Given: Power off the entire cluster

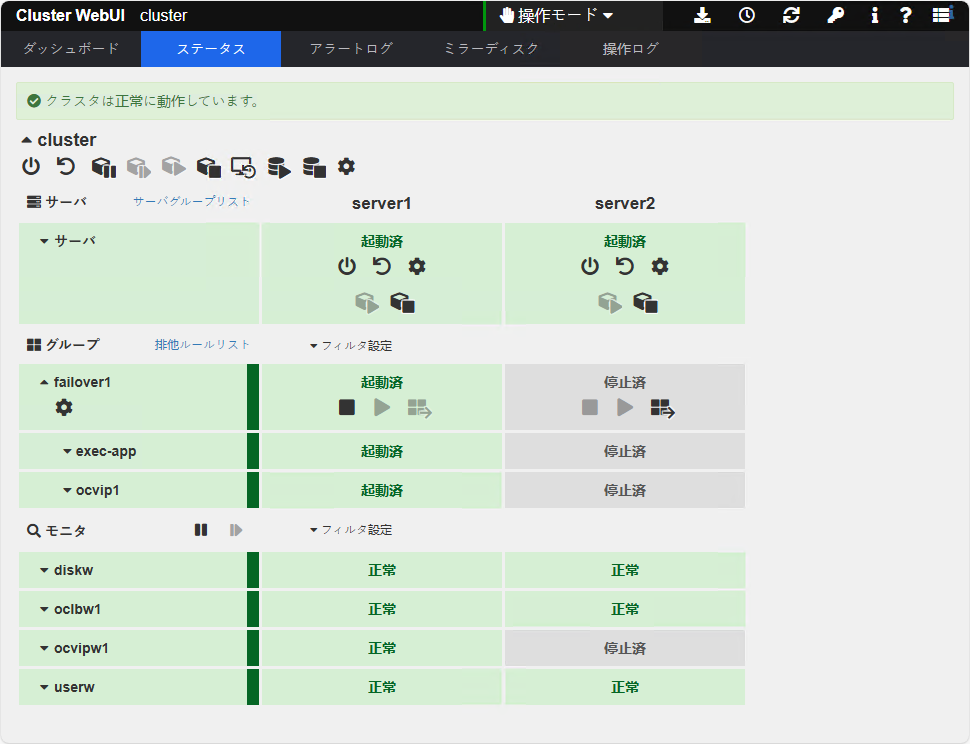Looking at the screenshot, I should click(x=30, y=166).
